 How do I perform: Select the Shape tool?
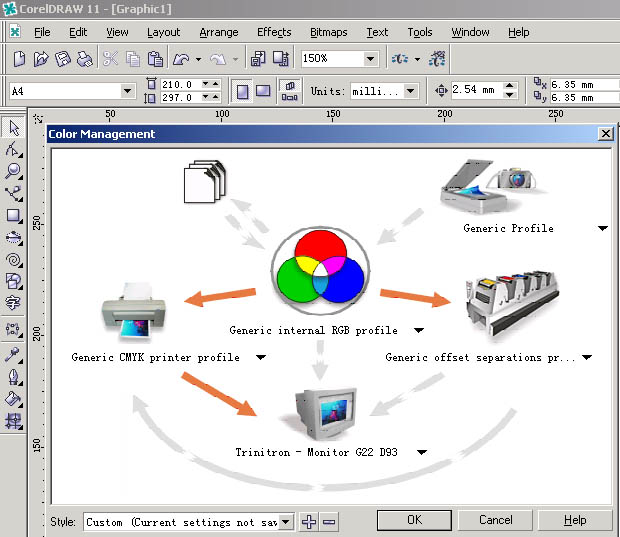coord(14,149)
